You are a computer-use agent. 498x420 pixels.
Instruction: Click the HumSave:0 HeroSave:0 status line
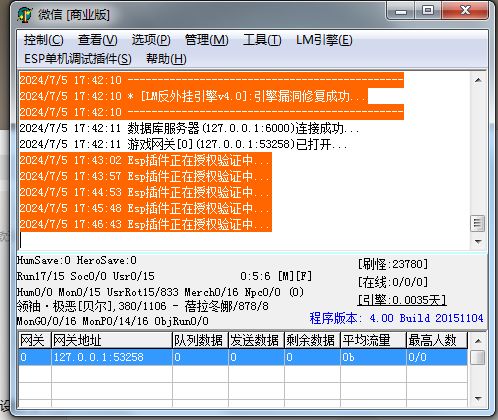point(77,260)
